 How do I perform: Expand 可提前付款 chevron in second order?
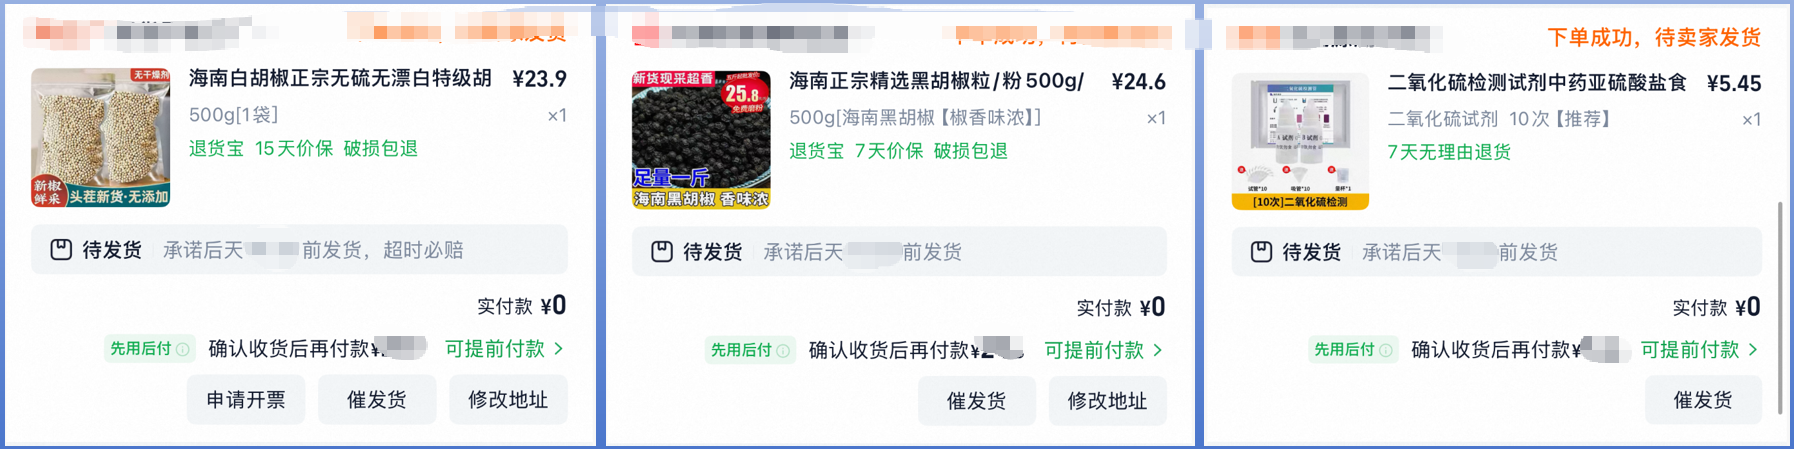pyautogui.click(x=1158, y=350)
